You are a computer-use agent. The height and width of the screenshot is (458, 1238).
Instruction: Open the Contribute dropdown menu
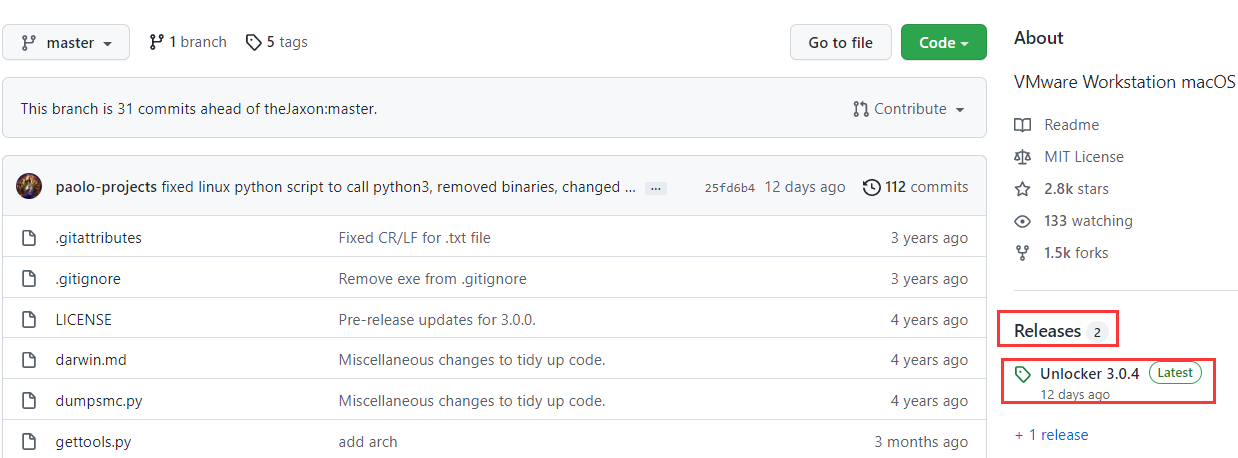(908, 109)
